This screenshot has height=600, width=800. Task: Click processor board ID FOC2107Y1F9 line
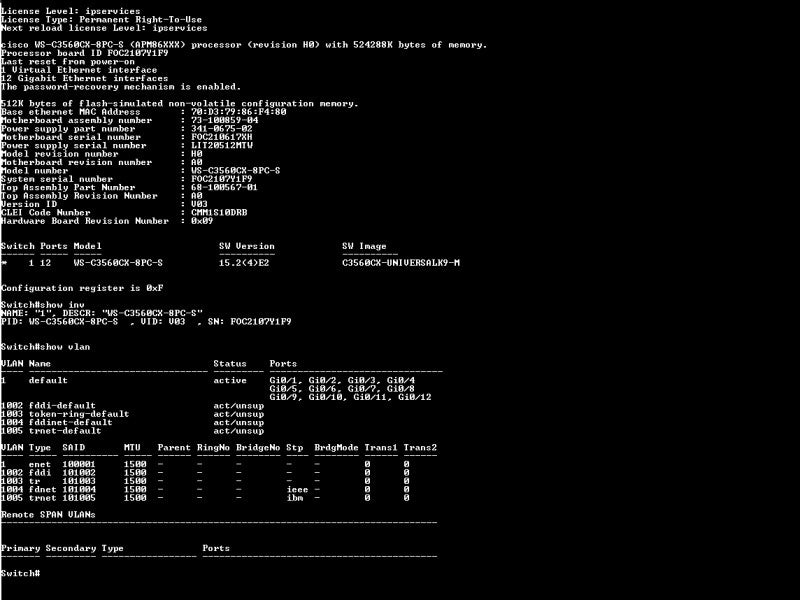[85, 53]
